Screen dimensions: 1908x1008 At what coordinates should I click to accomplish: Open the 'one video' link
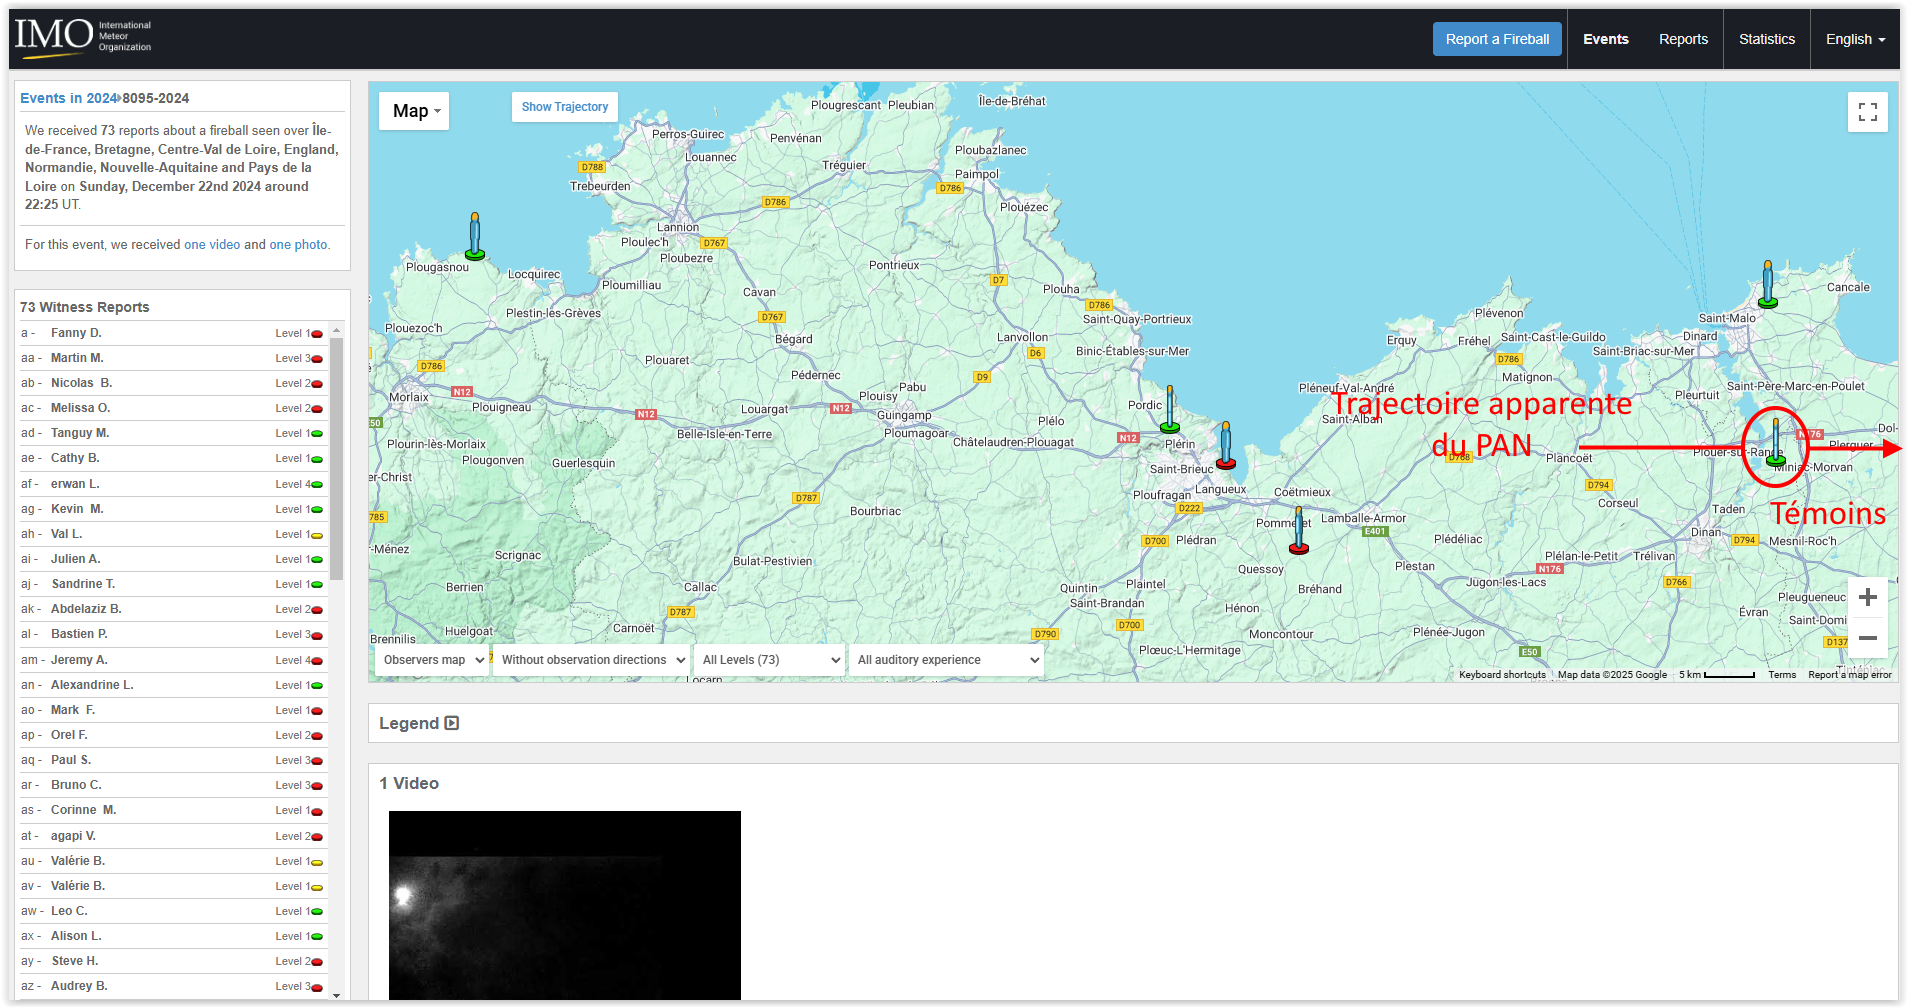[x=212, y=244]
